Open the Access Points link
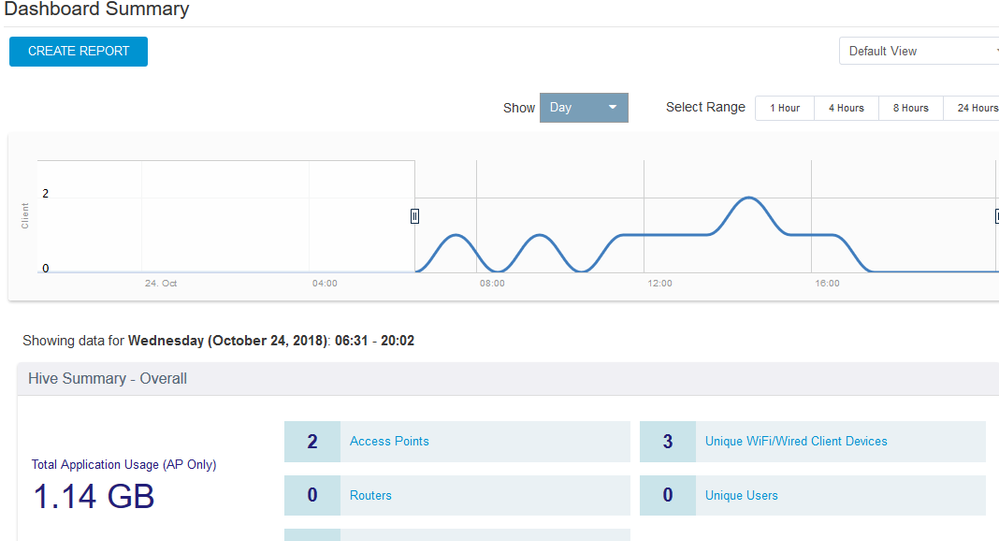Viewport: 999px width, 541px height. click(389, 441)
